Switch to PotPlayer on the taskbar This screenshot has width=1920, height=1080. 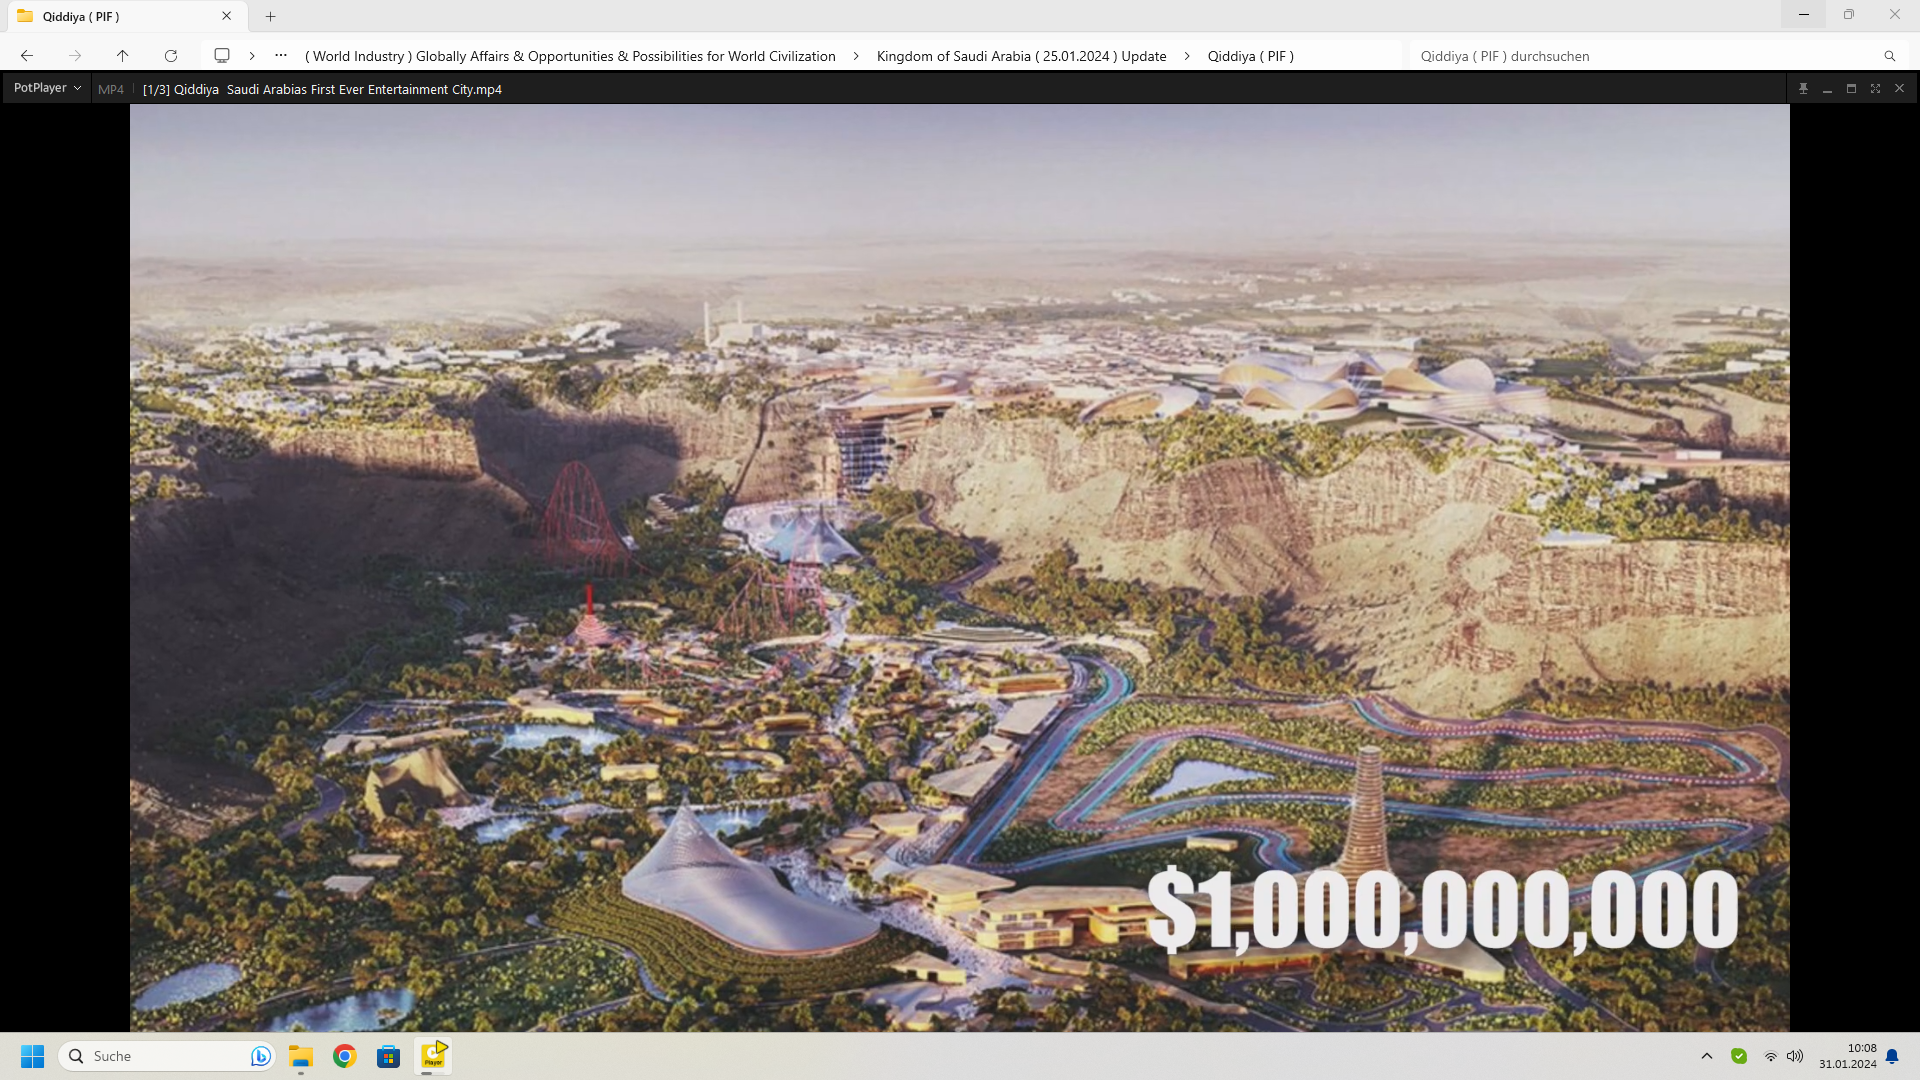(x=433, y=1056)
